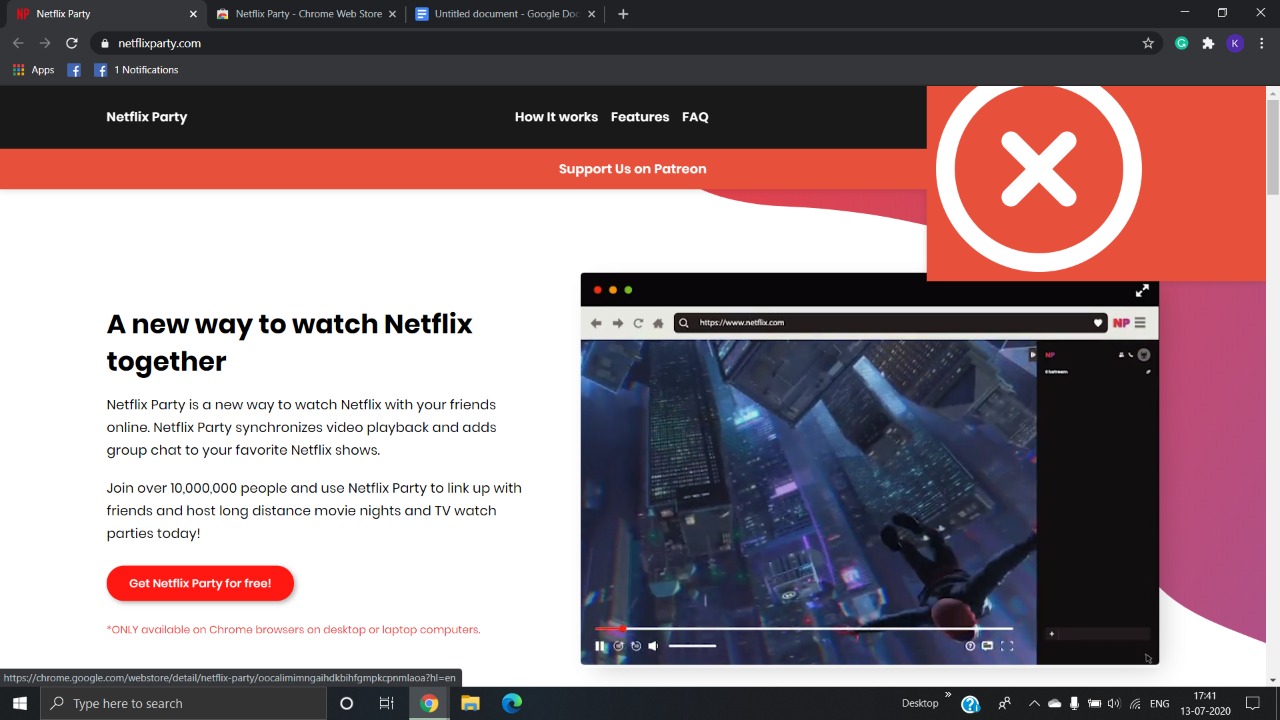Viewport: 1280px width, 720px height.
Task: Open the Extensions puzzle icon
Action: 1208,43
